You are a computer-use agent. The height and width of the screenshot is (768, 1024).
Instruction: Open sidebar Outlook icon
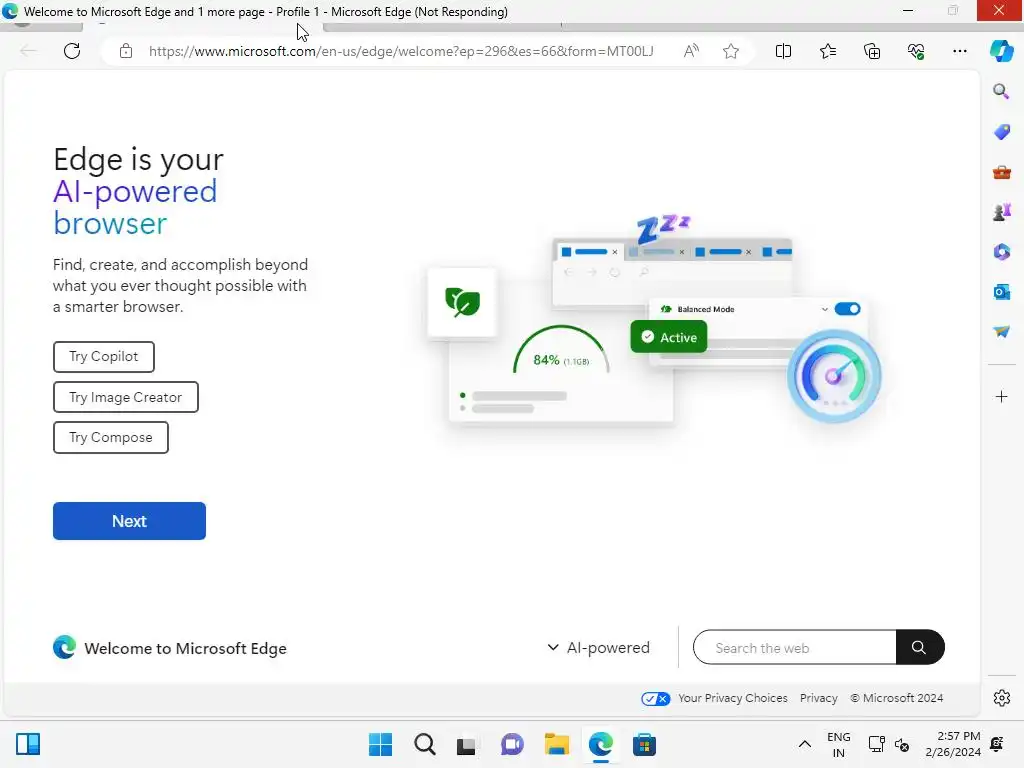(1001, 292)
